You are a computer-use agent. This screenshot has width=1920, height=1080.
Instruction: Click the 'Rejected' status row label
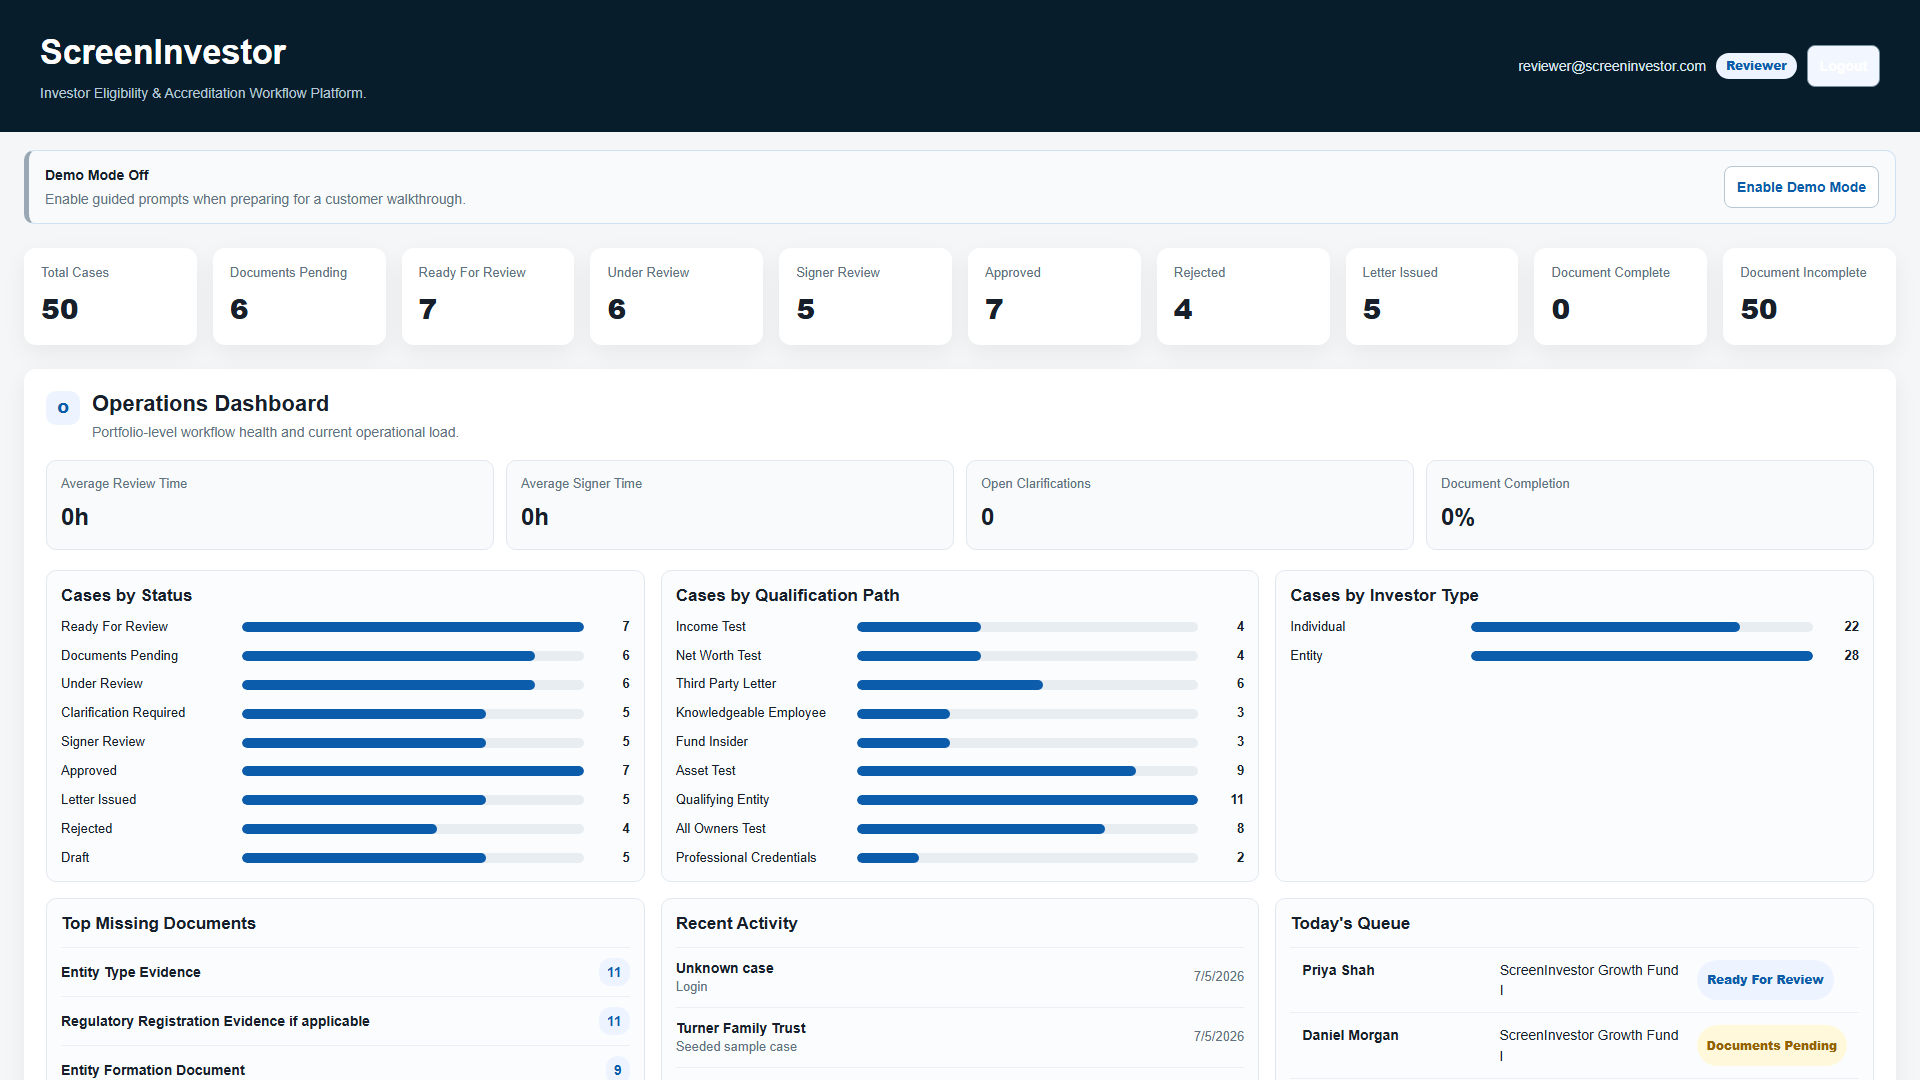point(87,829)
